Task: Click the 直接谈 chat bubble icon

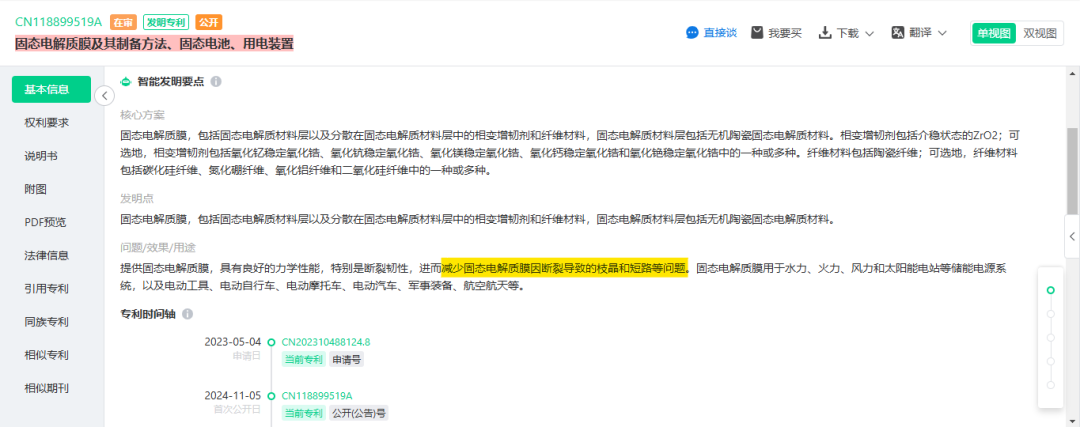Action: click(692, 32)
